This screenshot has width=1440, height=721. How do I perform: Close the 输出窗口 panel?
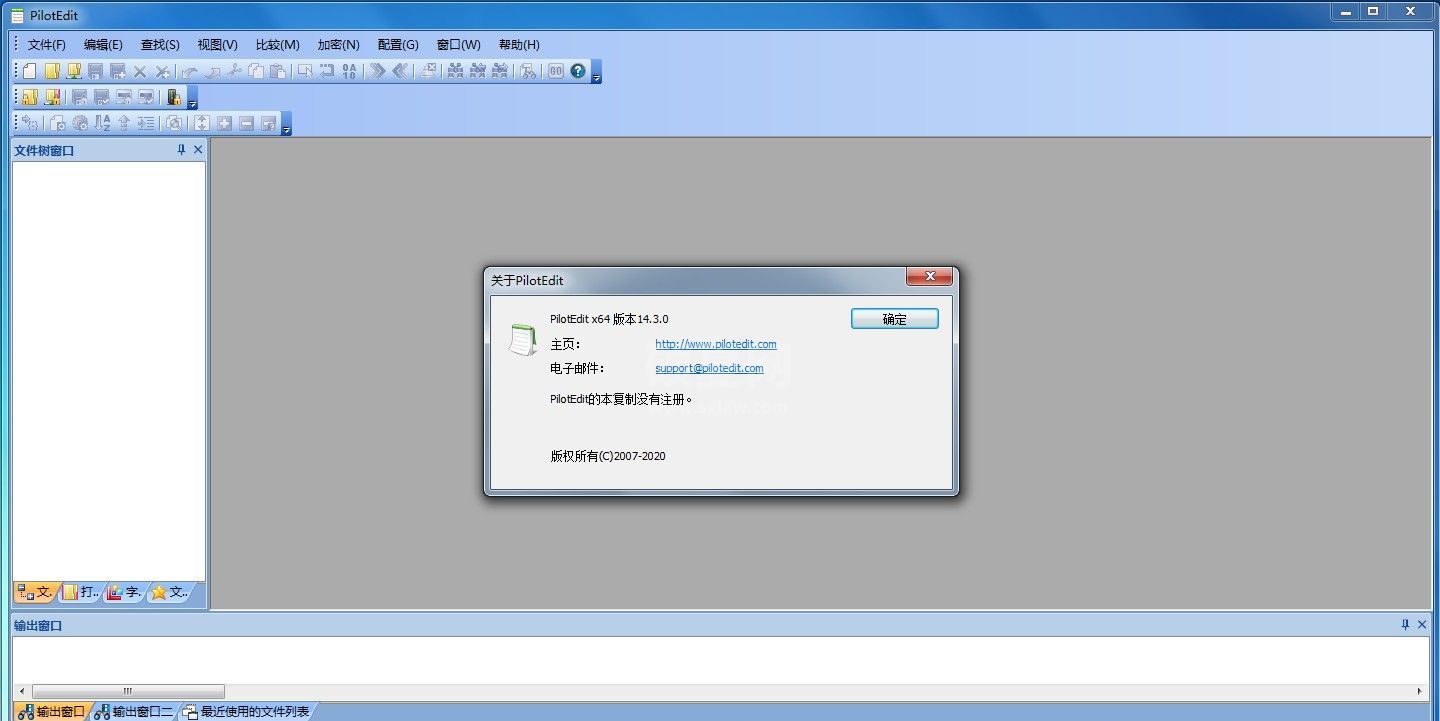click(1422, 625)
